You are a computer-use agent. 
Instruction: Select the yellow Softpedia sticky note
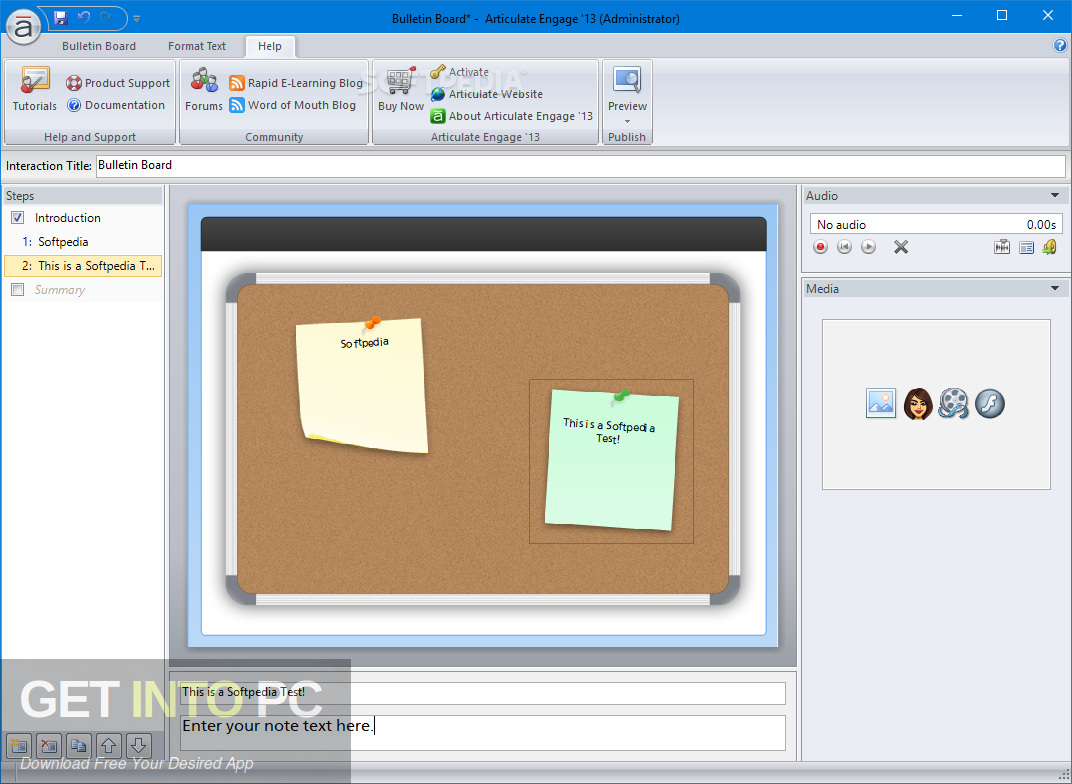click(x=362, y=385)
